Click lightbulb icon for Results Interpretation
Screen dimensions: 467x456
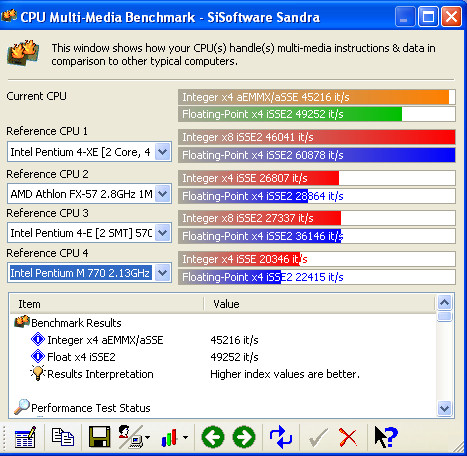38,373
